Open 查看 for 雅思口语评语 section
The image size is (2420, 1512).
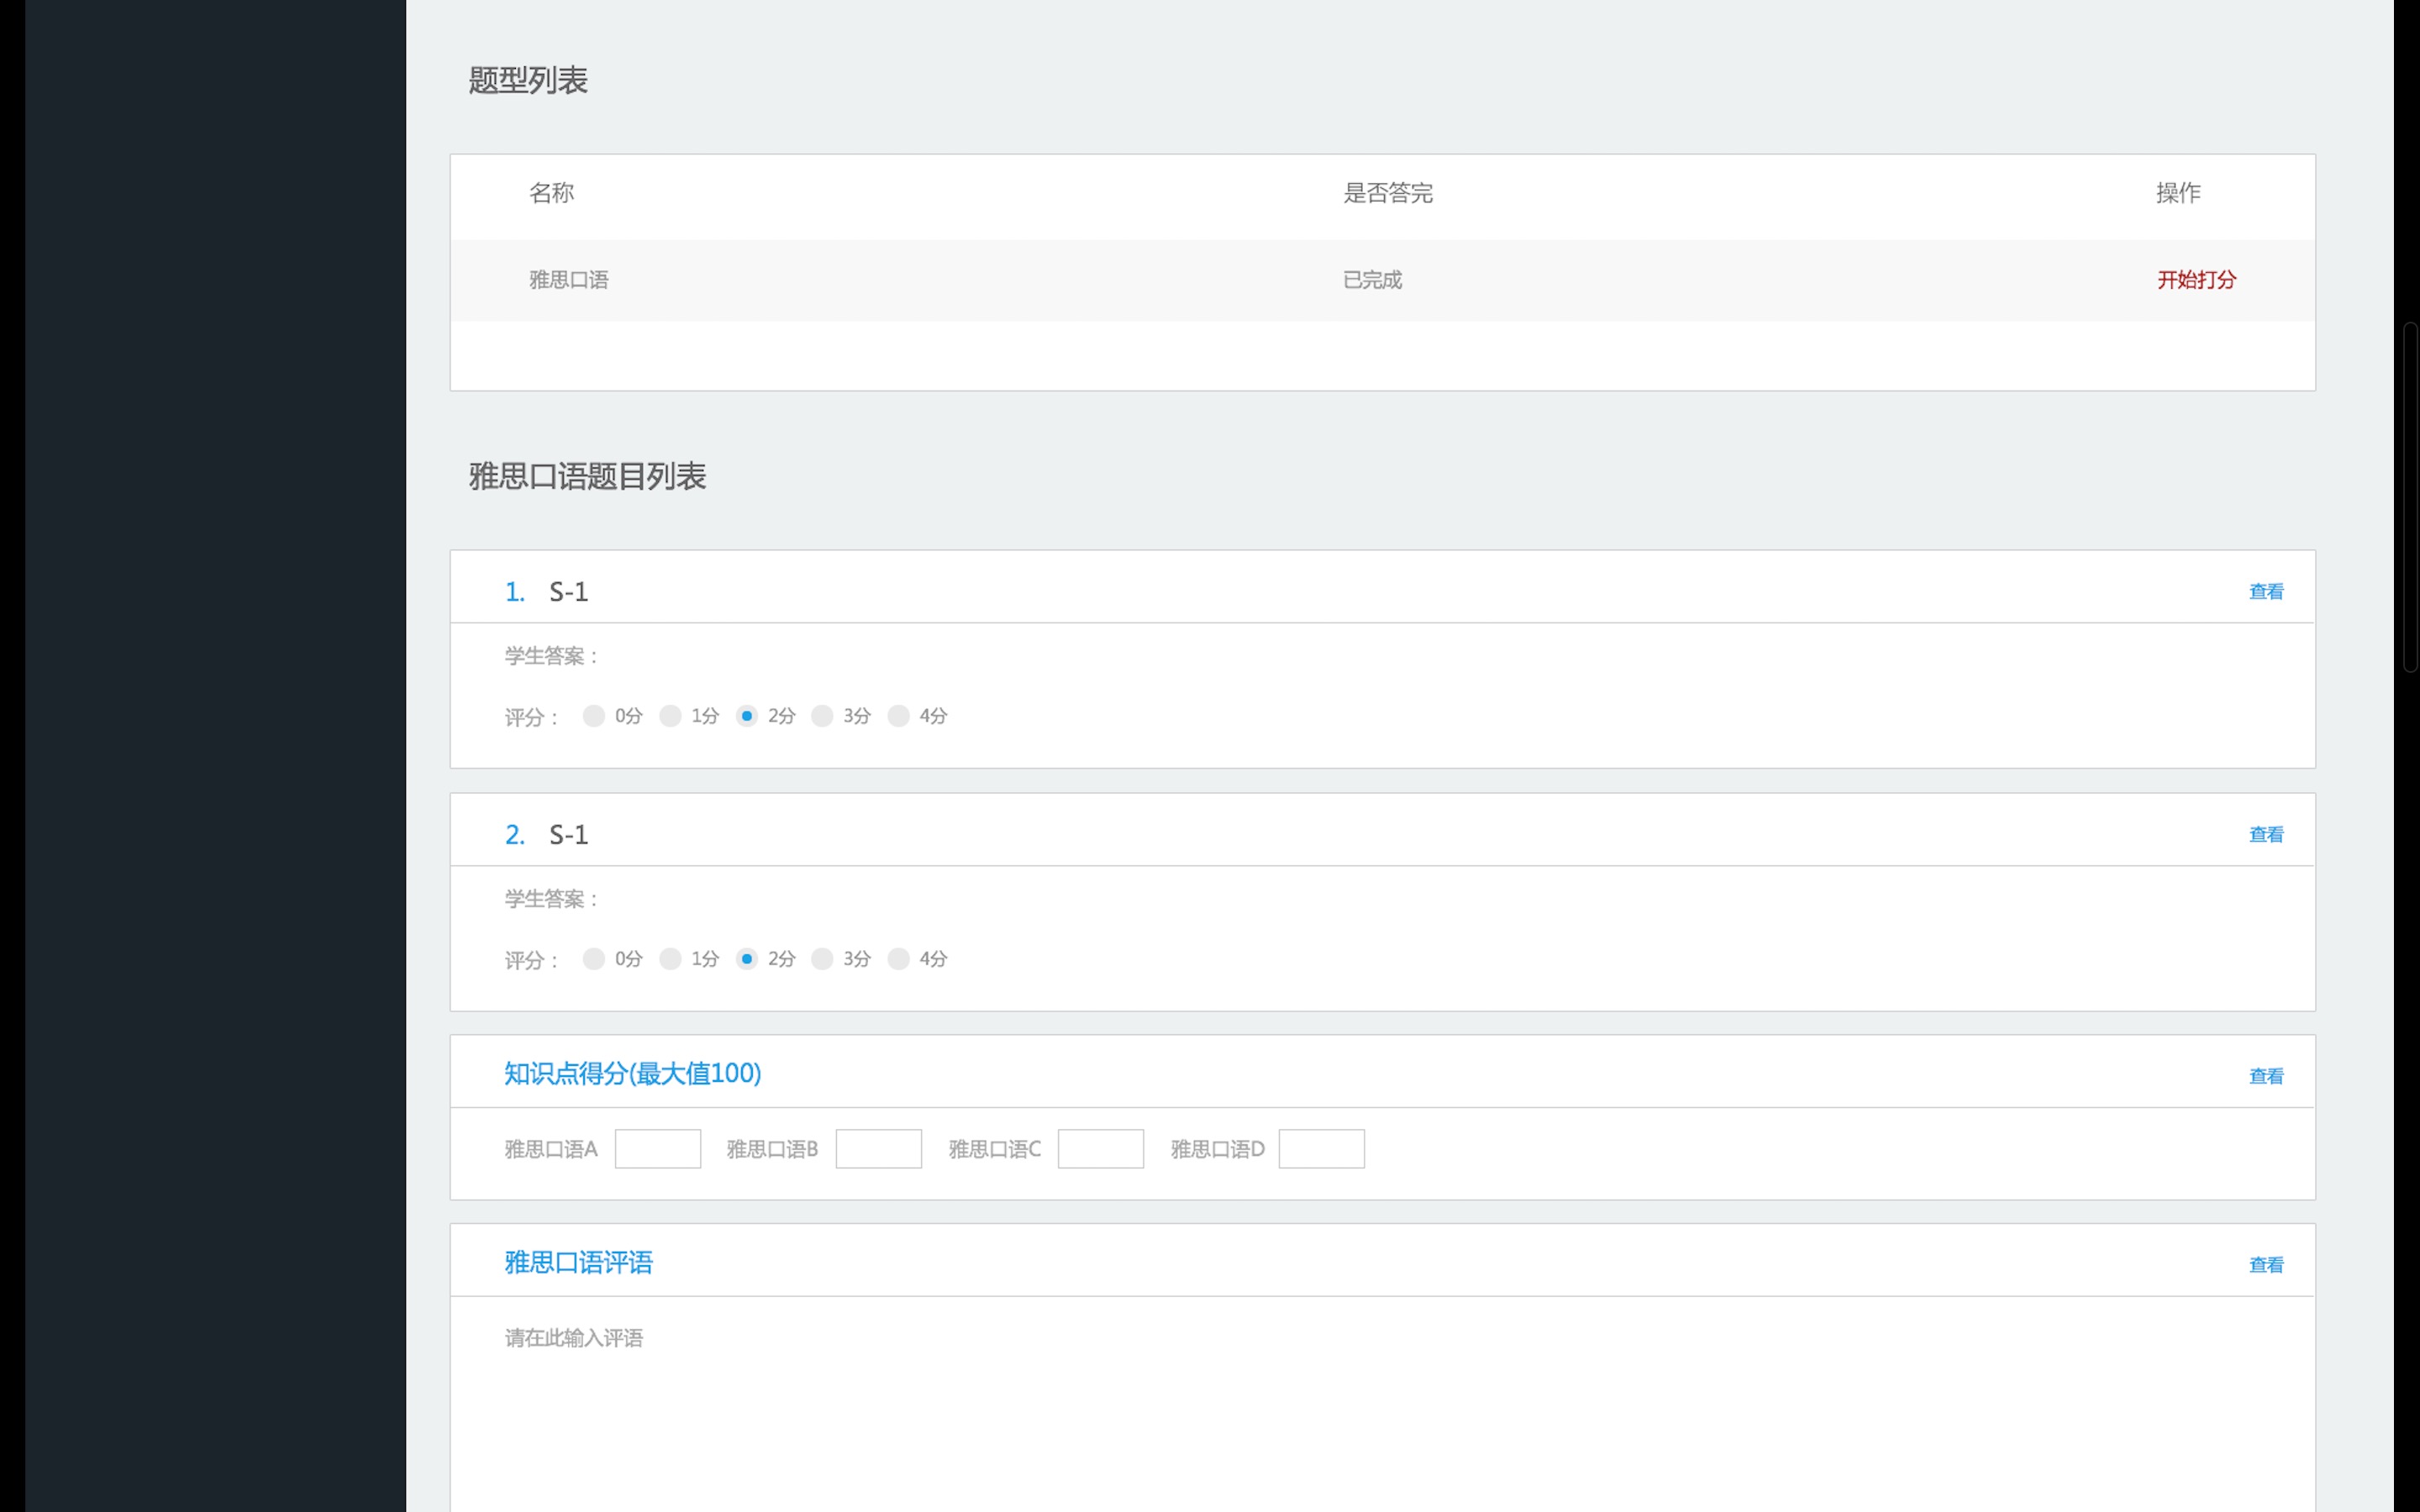pyautogui.click(x=2265, y=1266)
